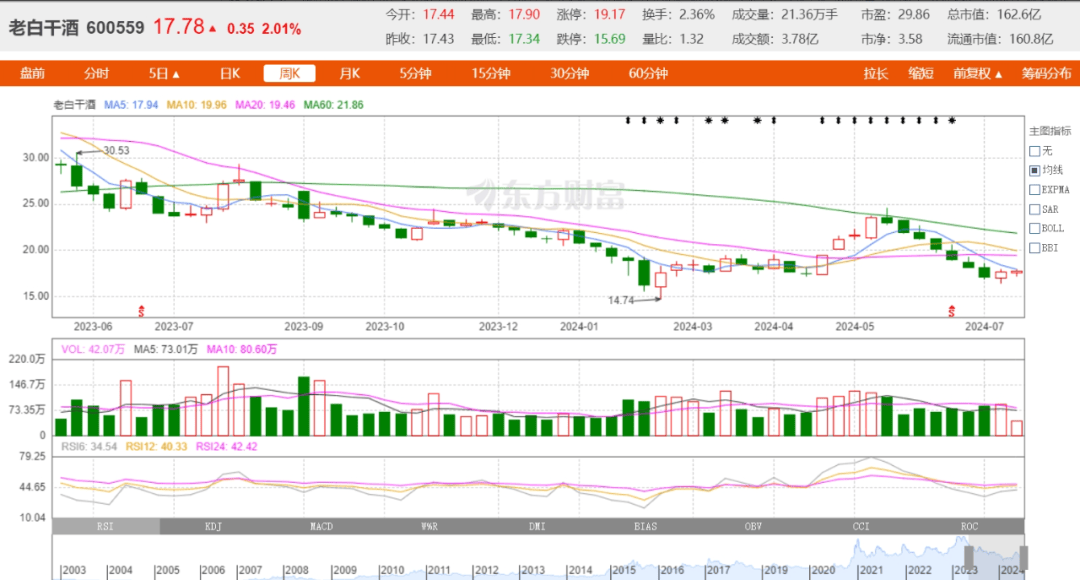Click the leftmost arrow event marker above chart
The height and width of the screenshot is (580, 1080).
[628, 121]
